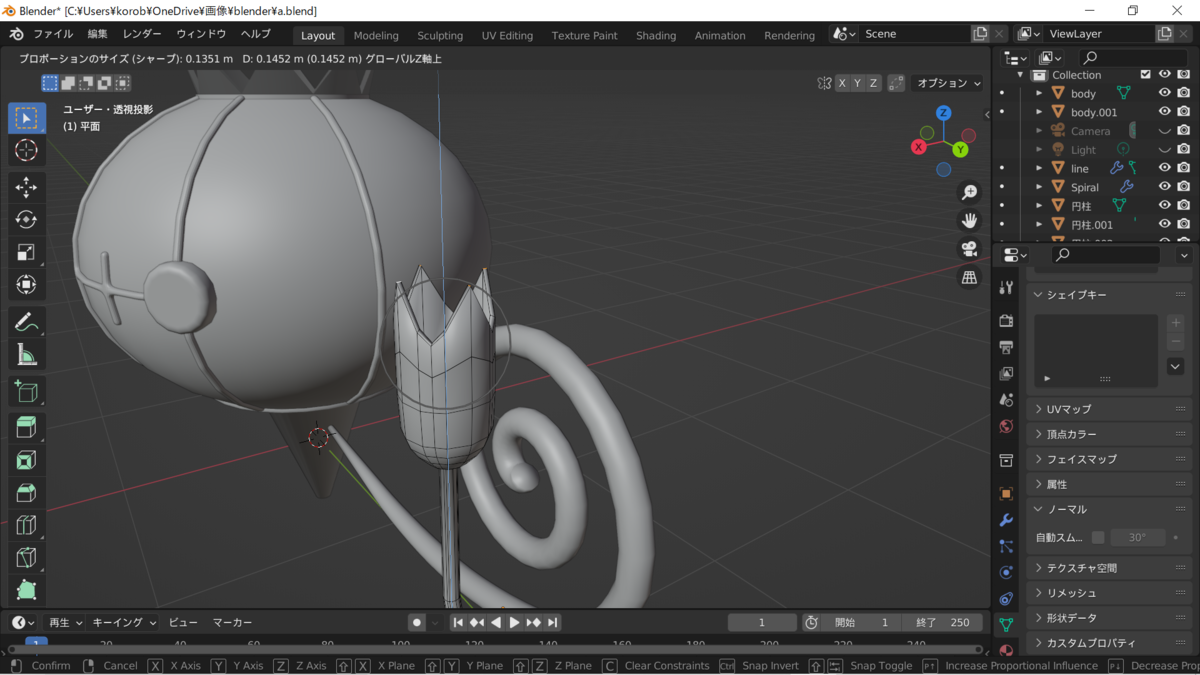Disable rendering of the line object
The image size is (1200, 675).
(x=1184, y=168)
